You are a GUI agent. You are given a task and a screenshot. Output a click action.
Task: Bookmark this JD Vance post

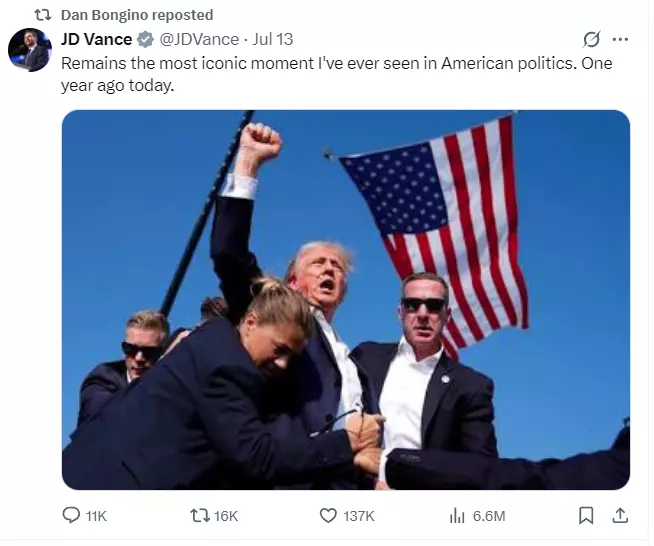[x=586, y=516]
